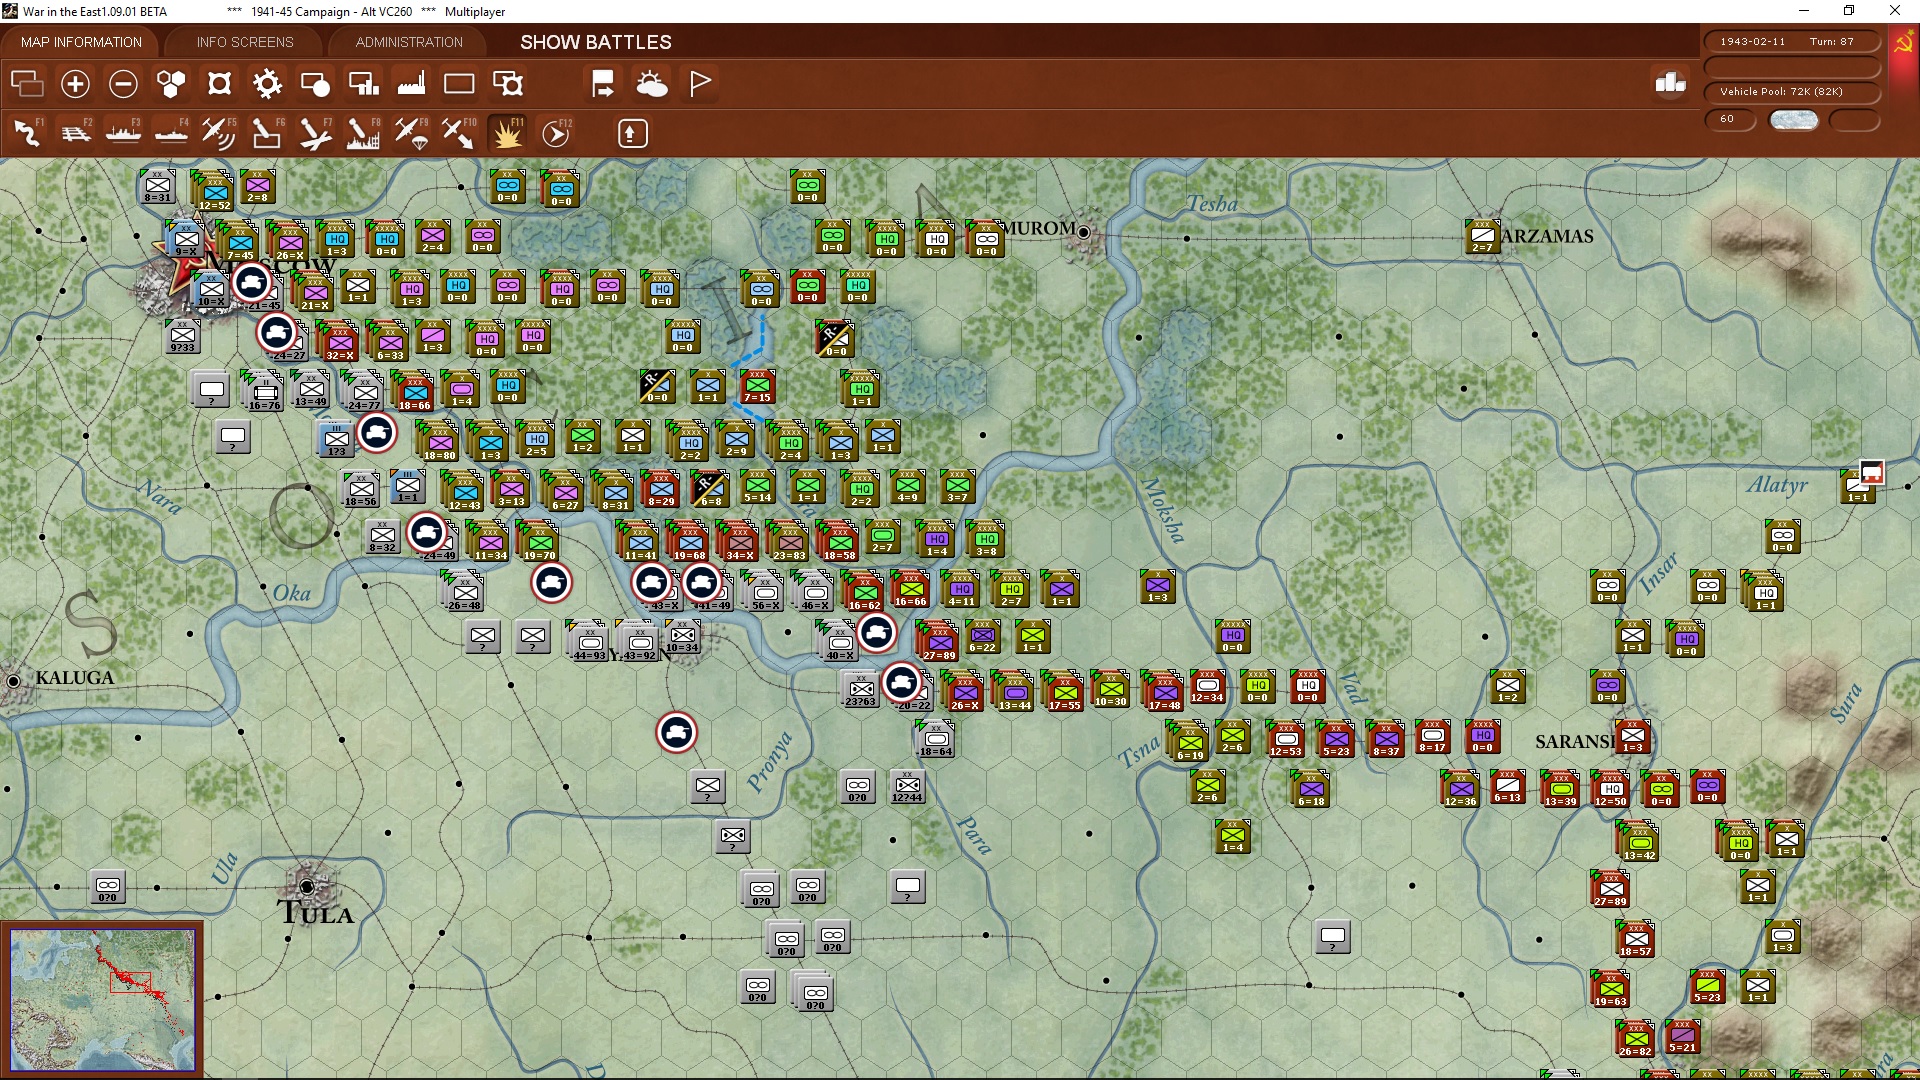This screenshot has height=1080, width=1920.
Task: Select F1 move mode icon
Action: point(27,133)
